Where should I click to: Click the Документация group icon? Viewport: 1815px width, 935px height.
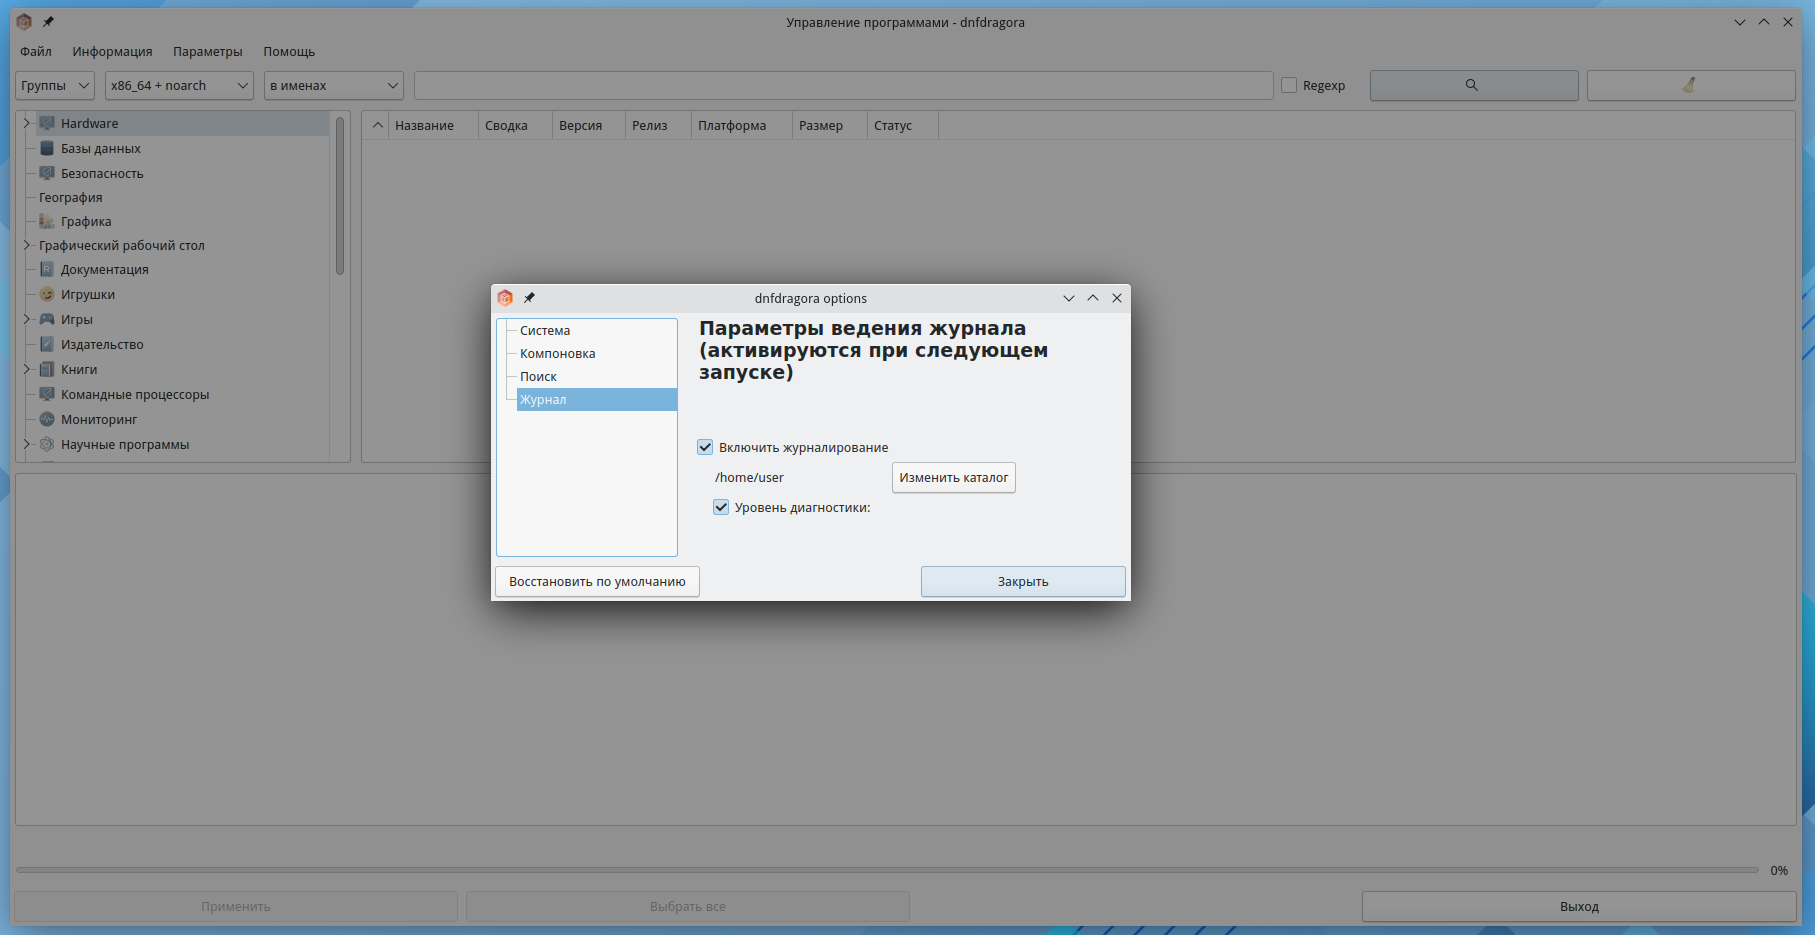(47, 269)
